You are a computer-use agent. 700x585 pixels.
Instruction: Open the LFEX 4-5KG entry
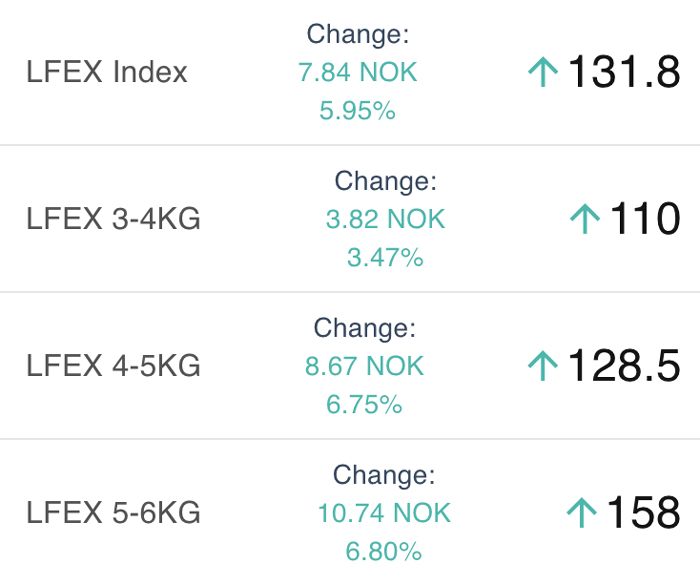click(x=113, y=366)
